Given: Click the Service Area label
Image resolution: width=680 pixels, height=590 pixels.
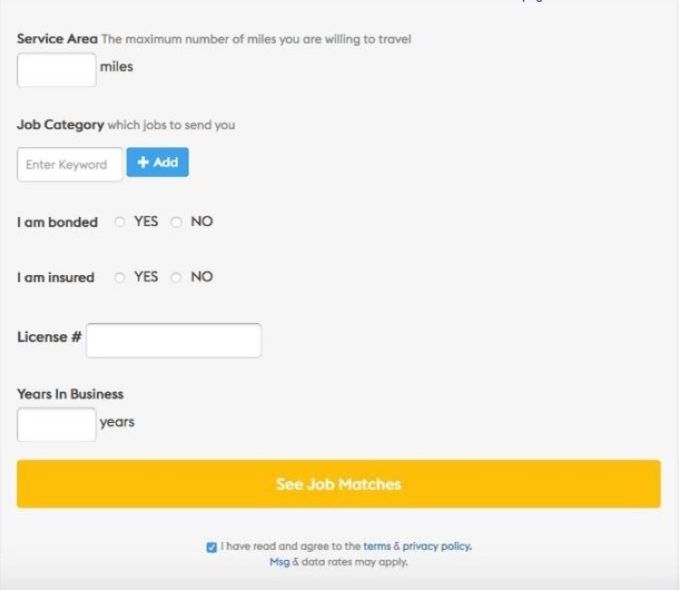Looking at the screenshot, I should [57, 39].
